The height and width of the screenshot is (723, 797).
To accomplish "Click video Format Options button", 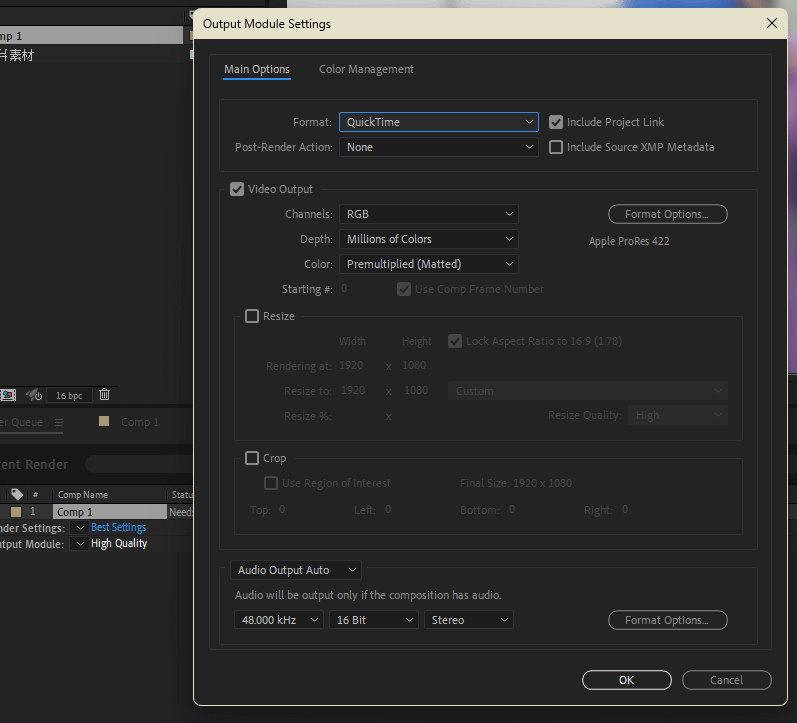I will (667, 214).
